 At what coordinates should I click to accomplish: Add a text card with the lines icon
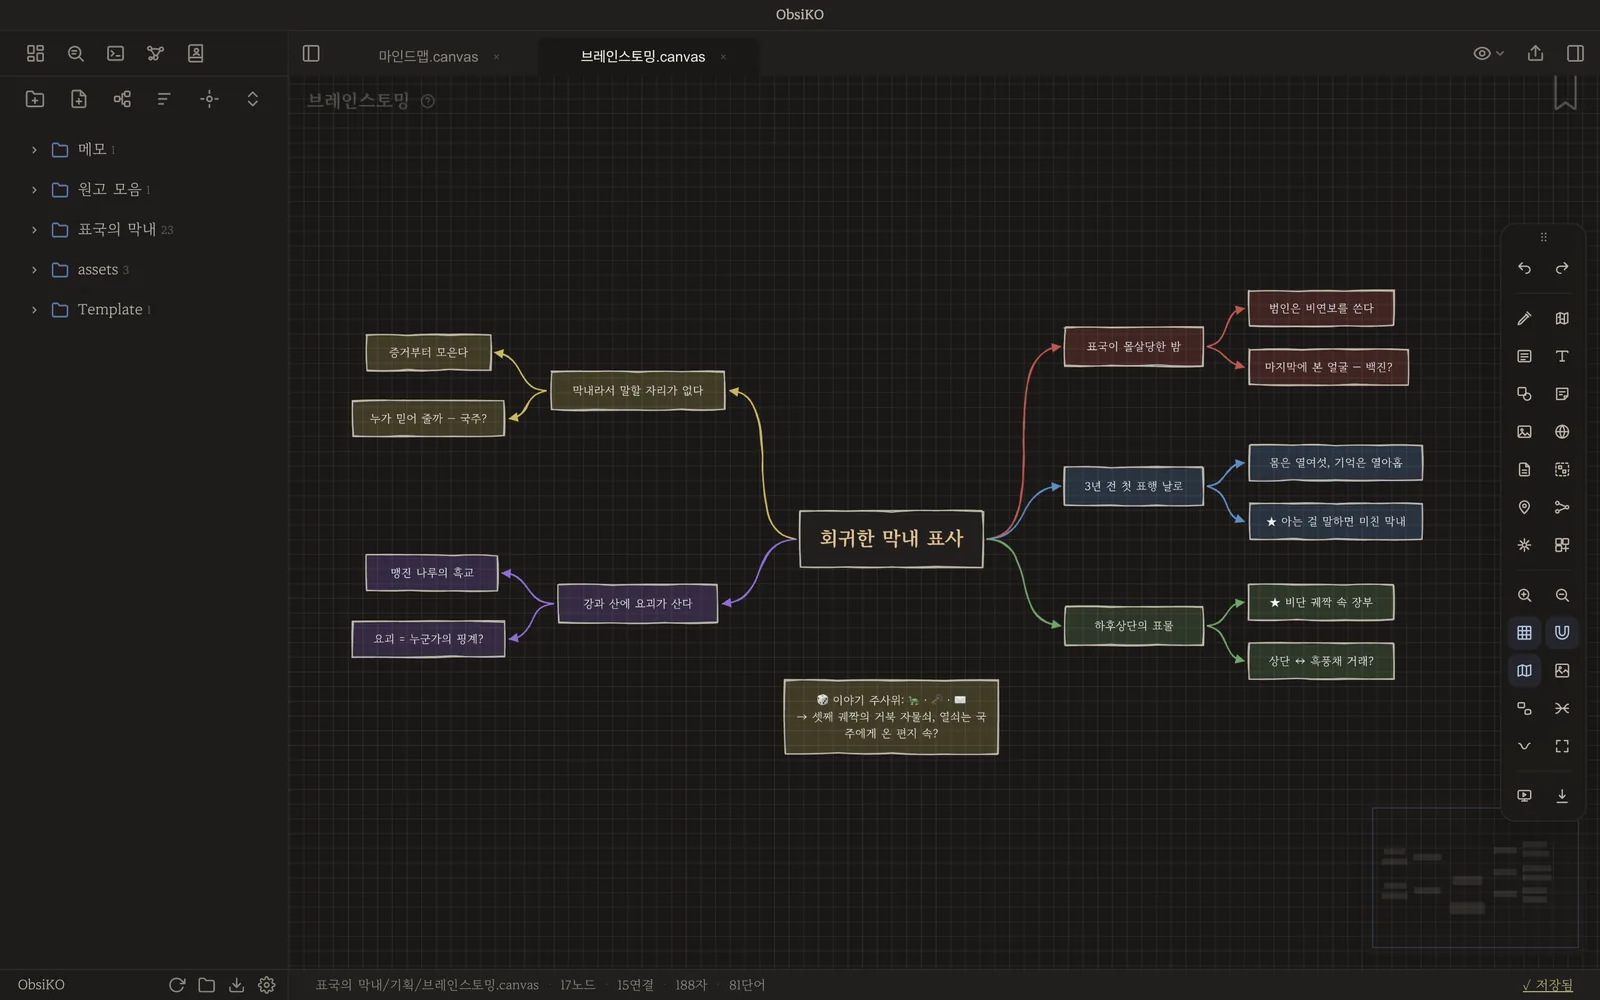point(1524,356)
